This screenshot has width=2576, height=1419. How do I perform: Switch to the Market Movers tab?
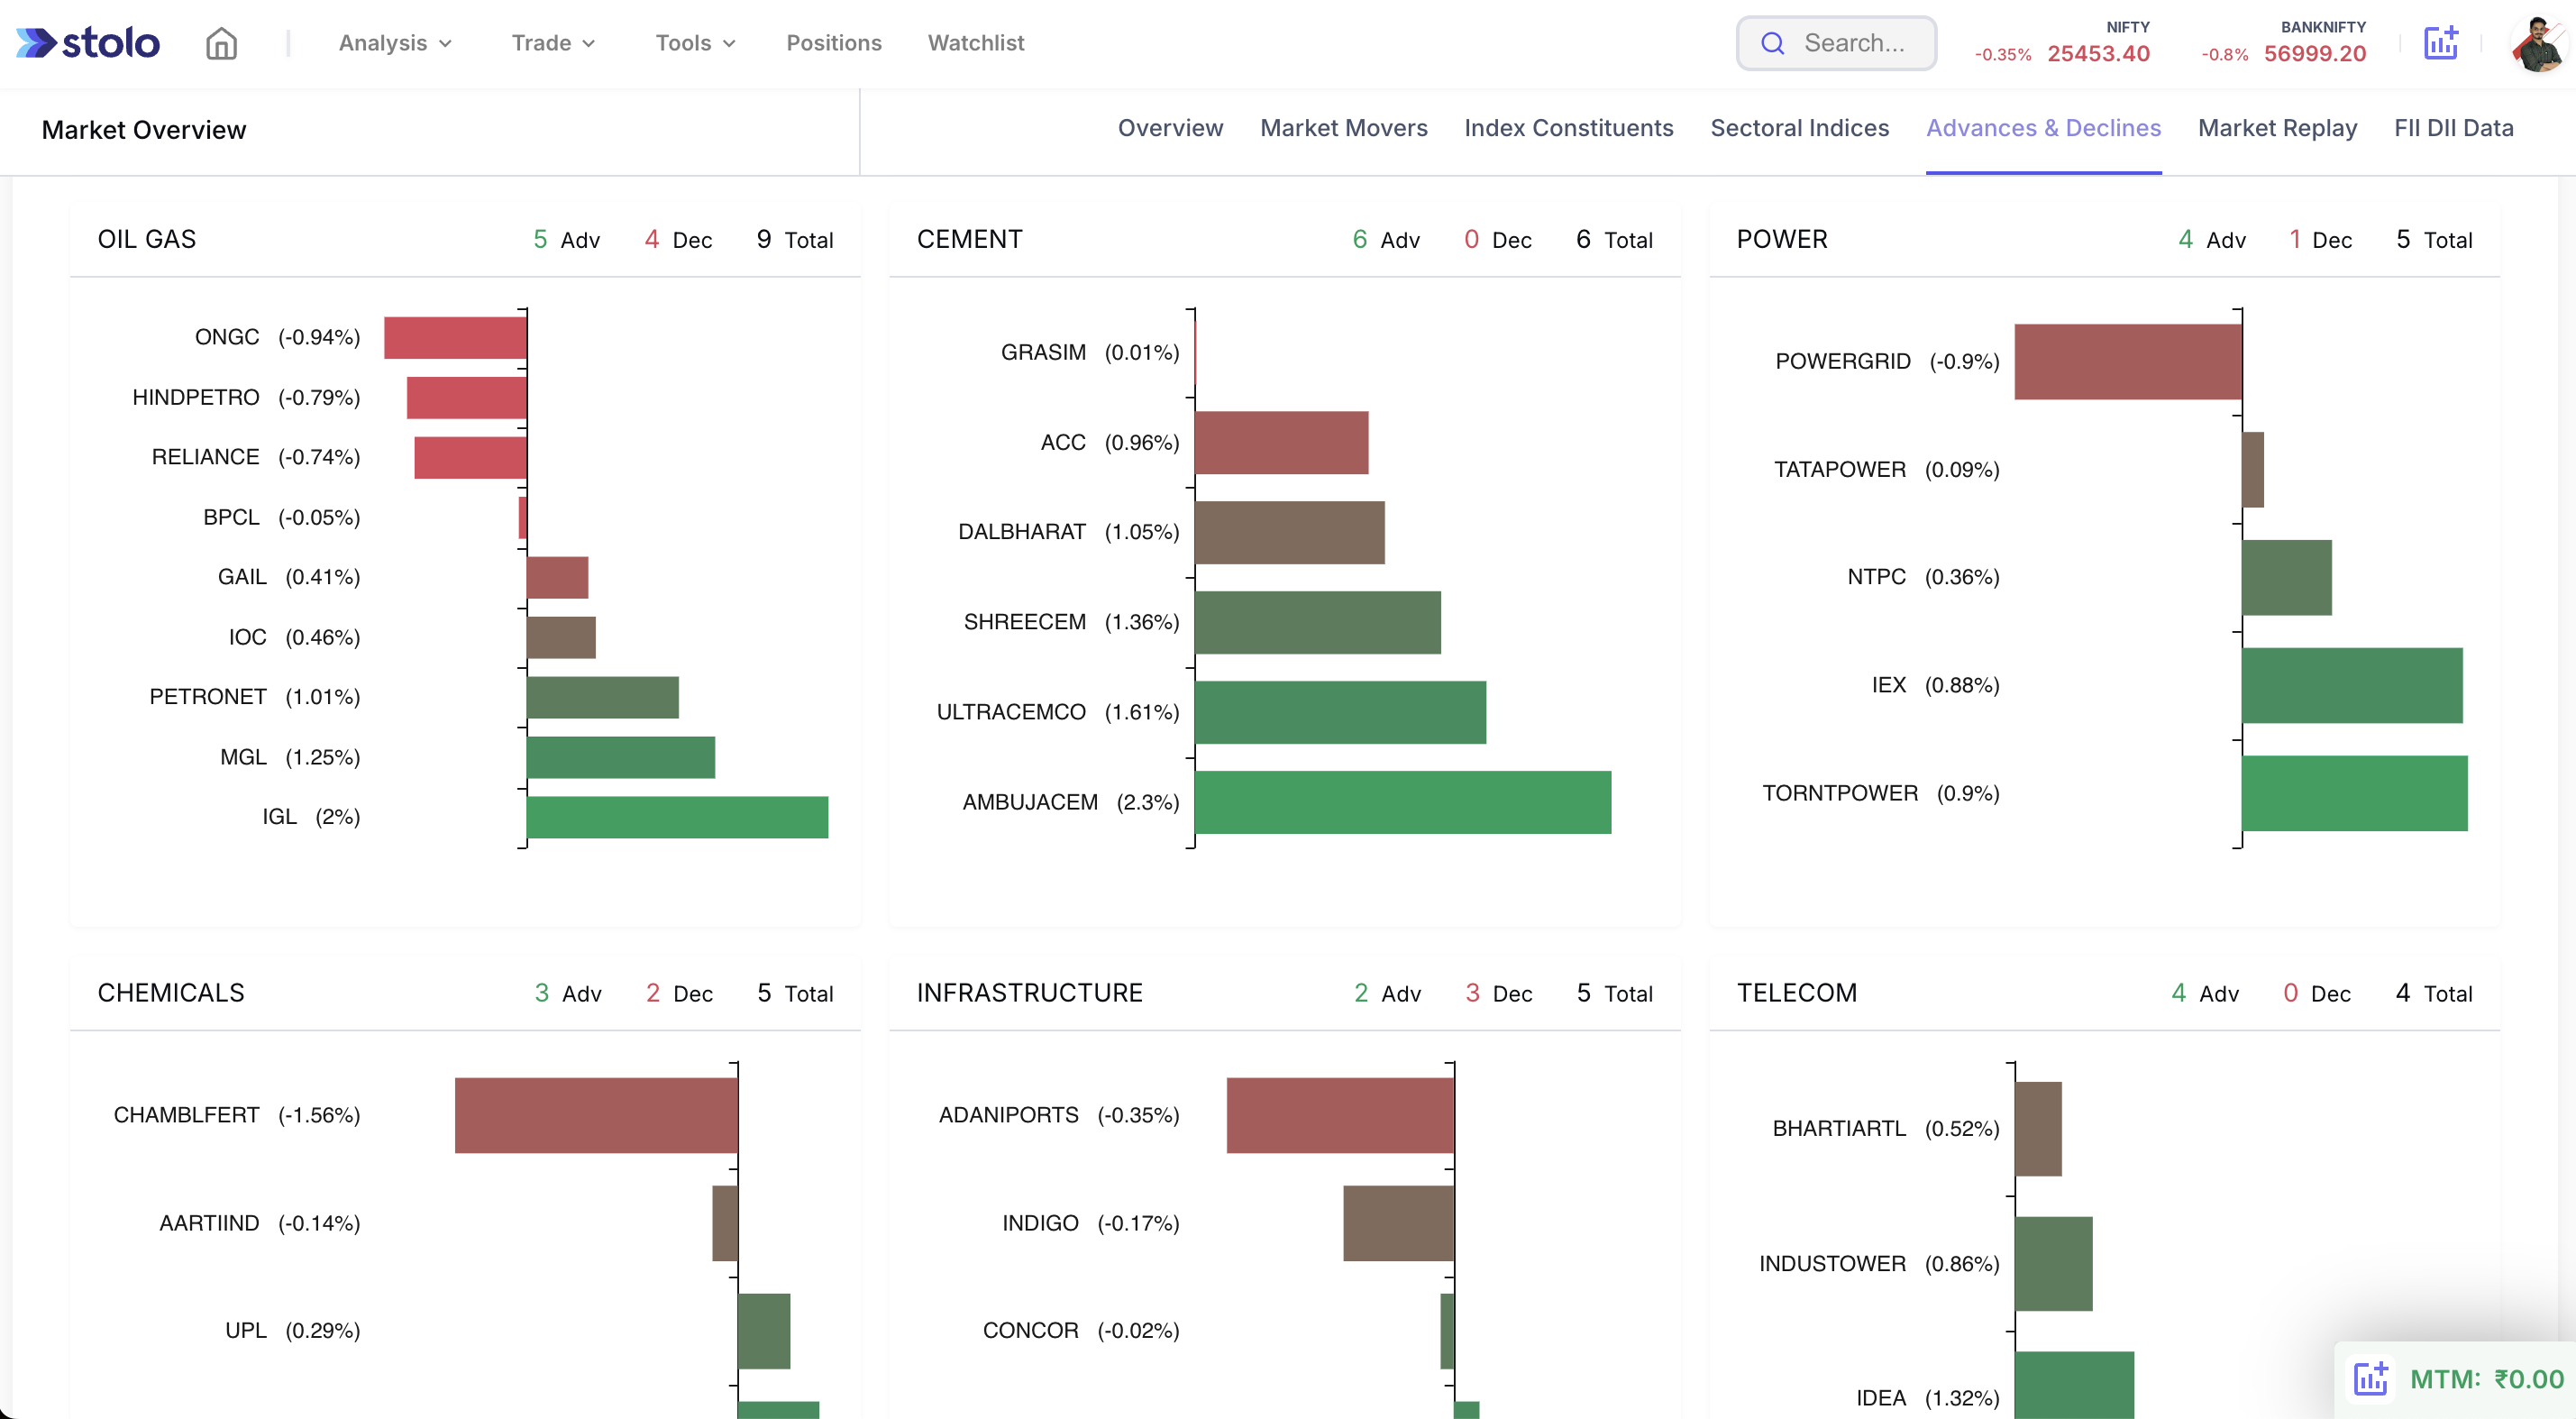(x=1343, y=128)
